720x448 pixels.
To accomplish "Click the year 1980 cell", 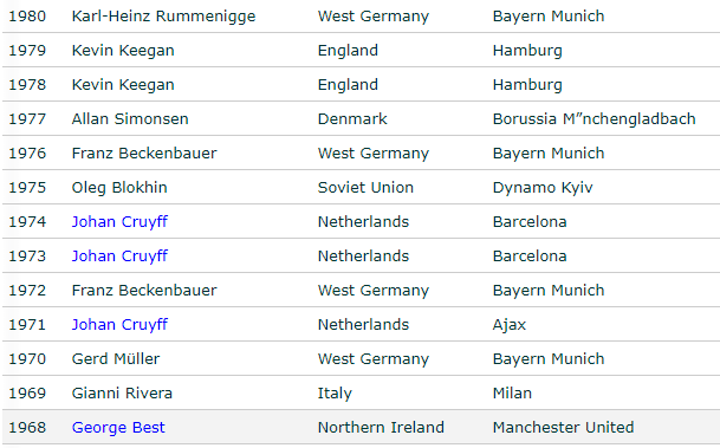I will 27,17.
